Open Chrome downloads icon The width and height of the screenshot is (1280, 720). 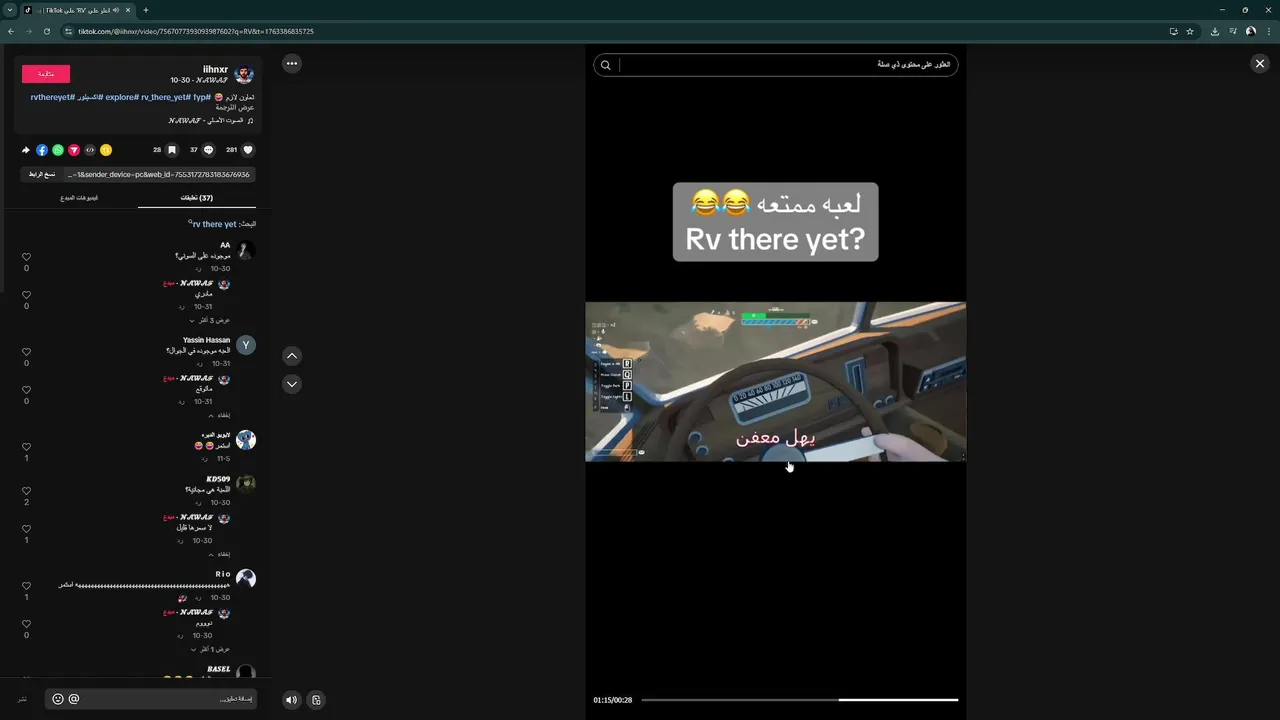click(1214, 31)
